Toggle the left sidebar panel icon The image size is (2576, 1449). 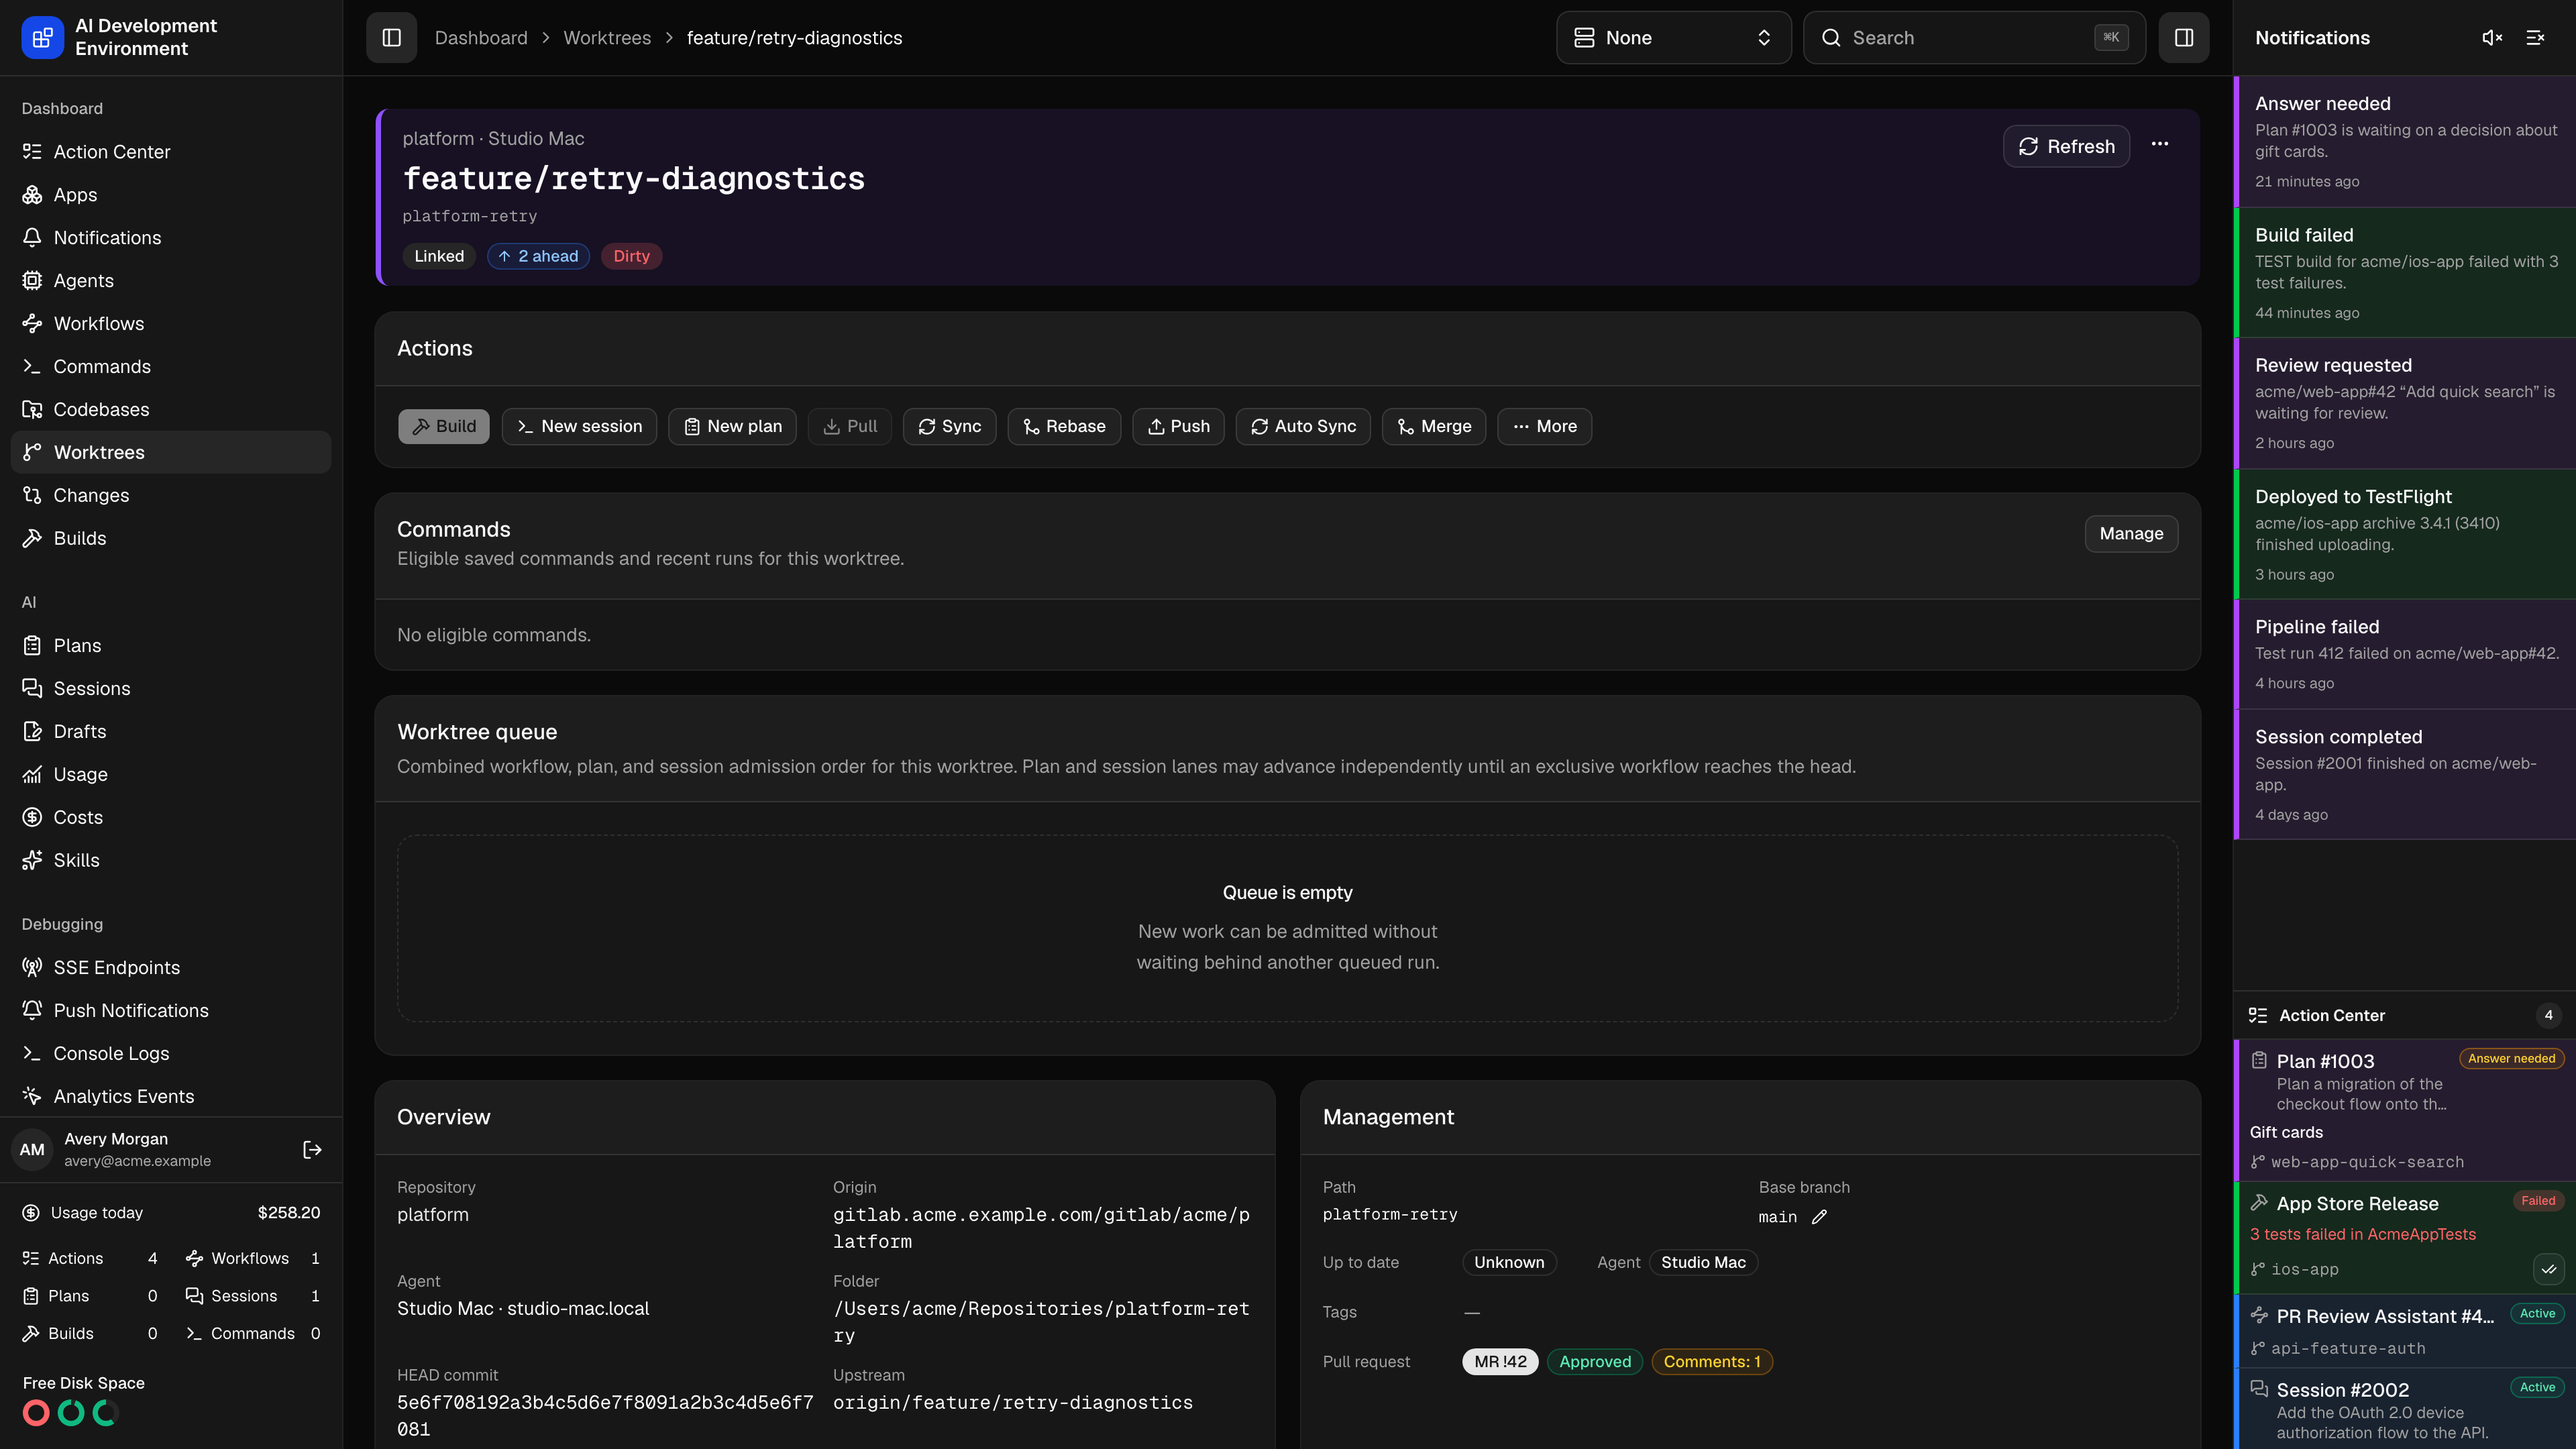click(x=391, y=38)
